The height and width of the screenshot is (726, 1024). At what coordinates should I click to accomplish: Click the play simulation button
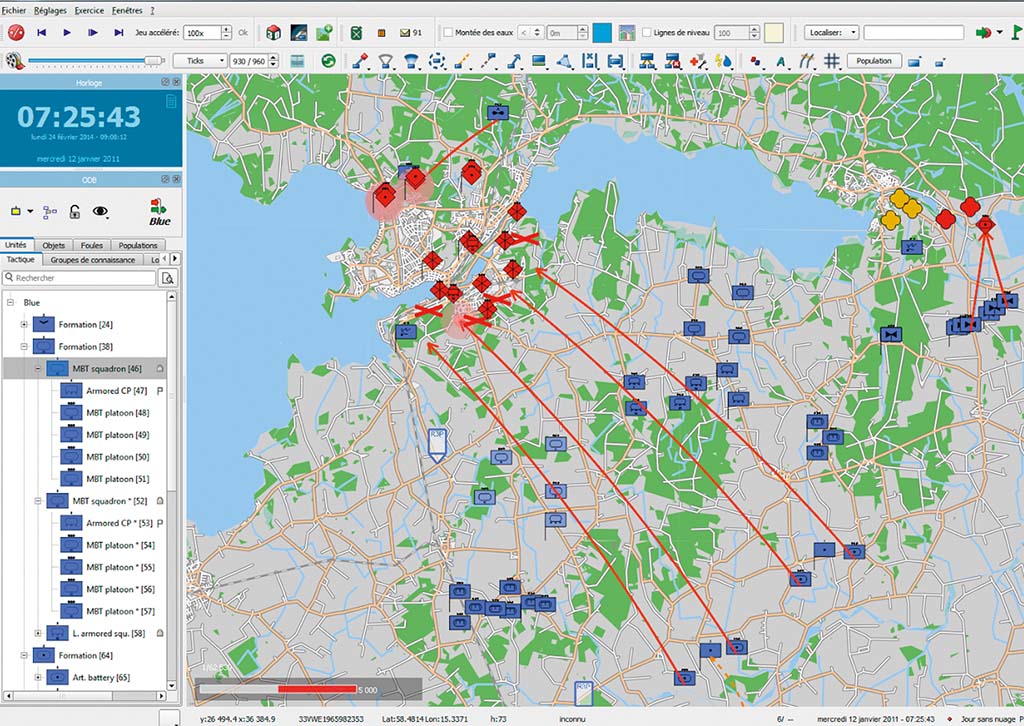tap(67, 33)
